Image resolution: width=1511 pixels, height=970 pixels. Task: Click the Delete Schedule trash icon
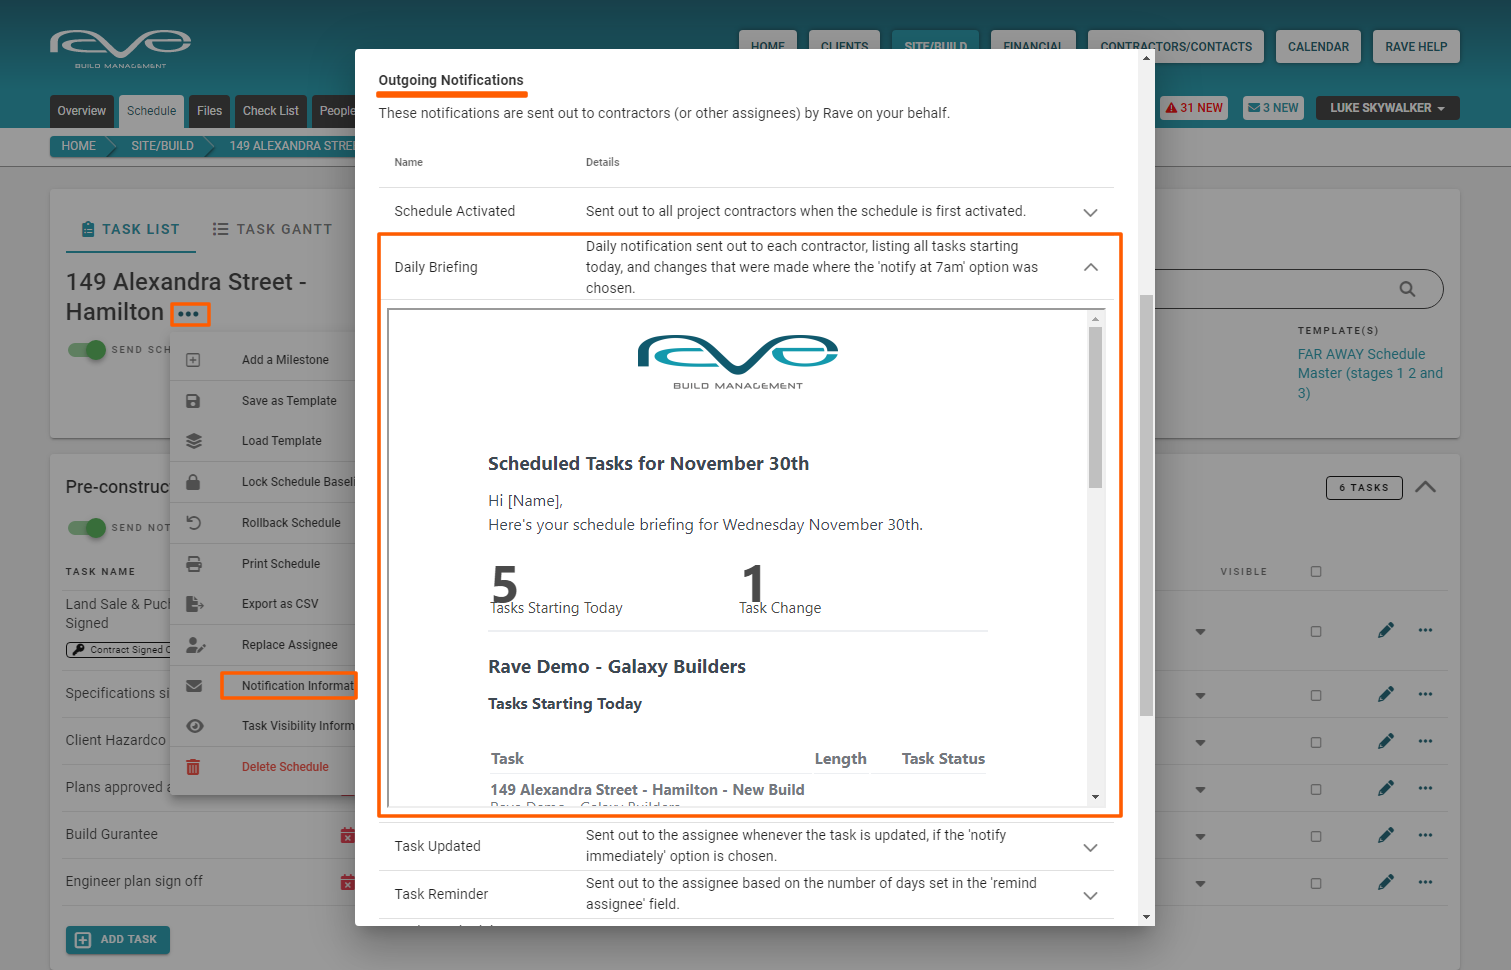pyautogui.click(x=194, y=767)
